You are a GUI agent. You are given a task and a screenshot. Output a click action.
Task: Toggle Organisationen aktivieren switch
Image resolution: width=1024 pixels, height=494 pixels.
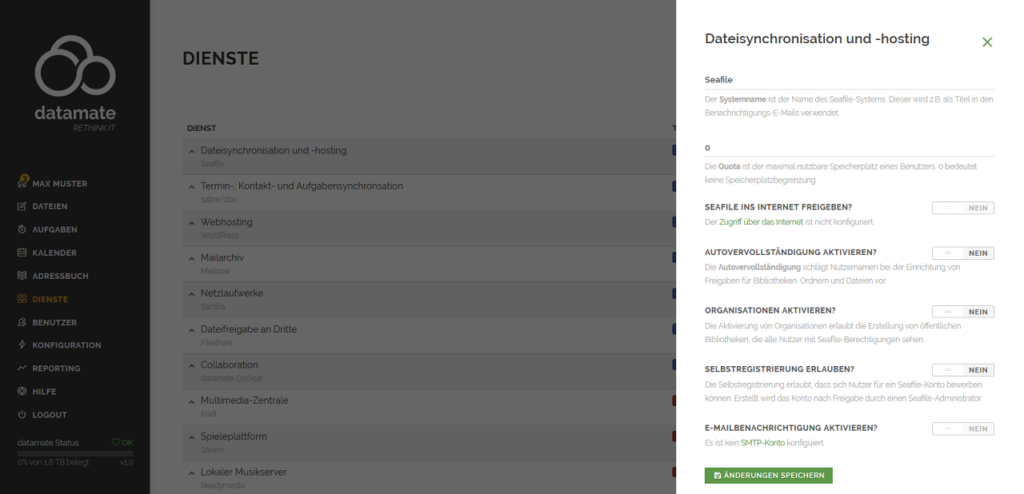pos(963,312)
